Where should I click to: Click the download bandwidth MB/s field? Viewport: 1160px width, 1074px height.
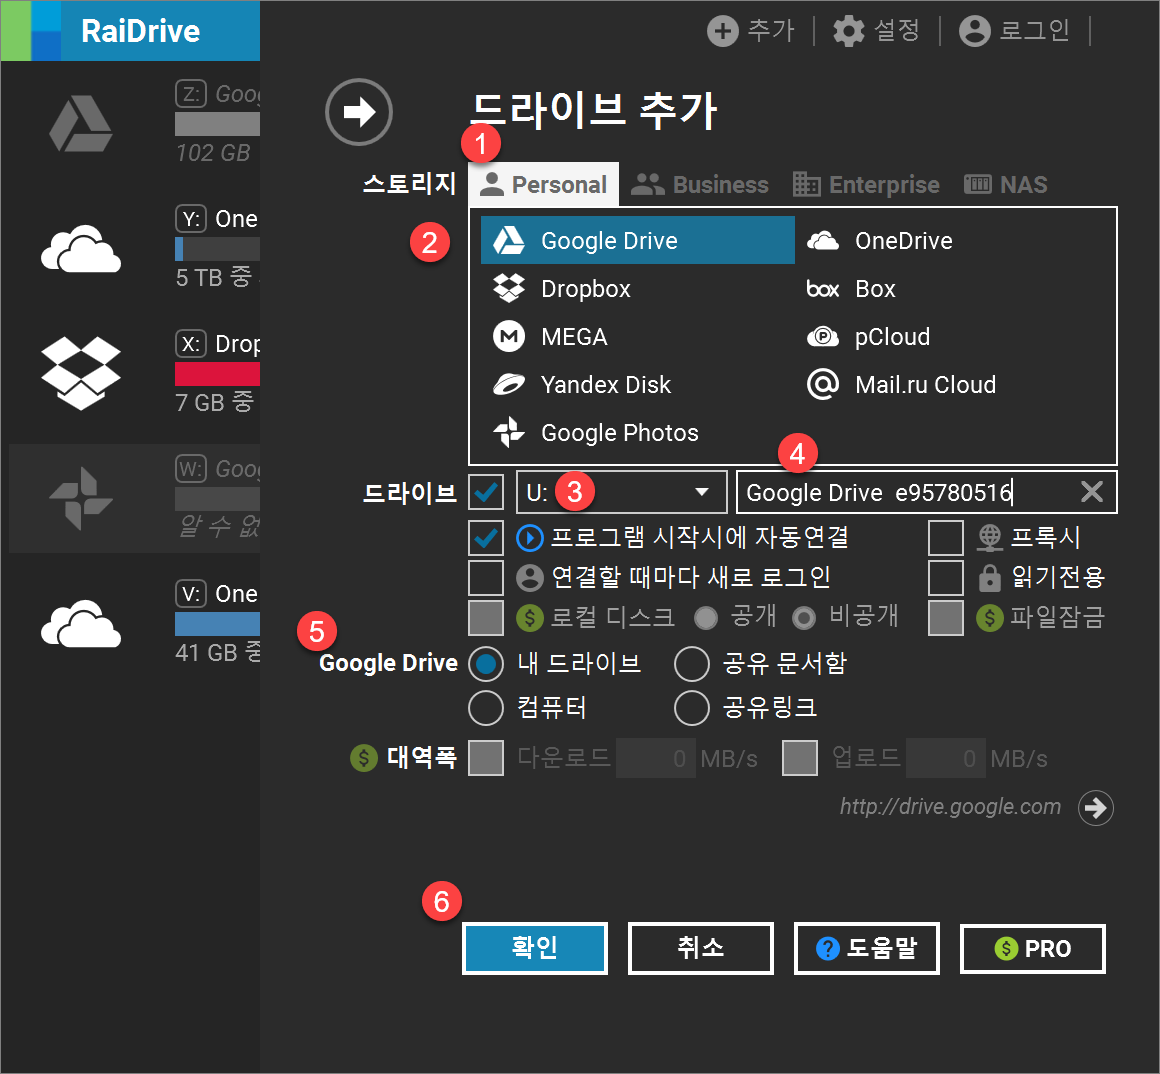[655, 758]
